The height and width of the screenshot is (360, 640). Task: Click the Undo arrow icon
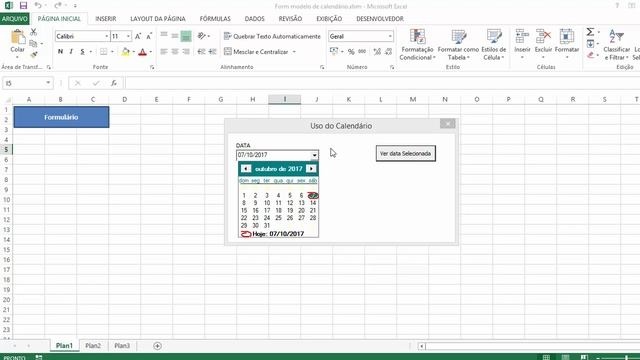point(38,6)
